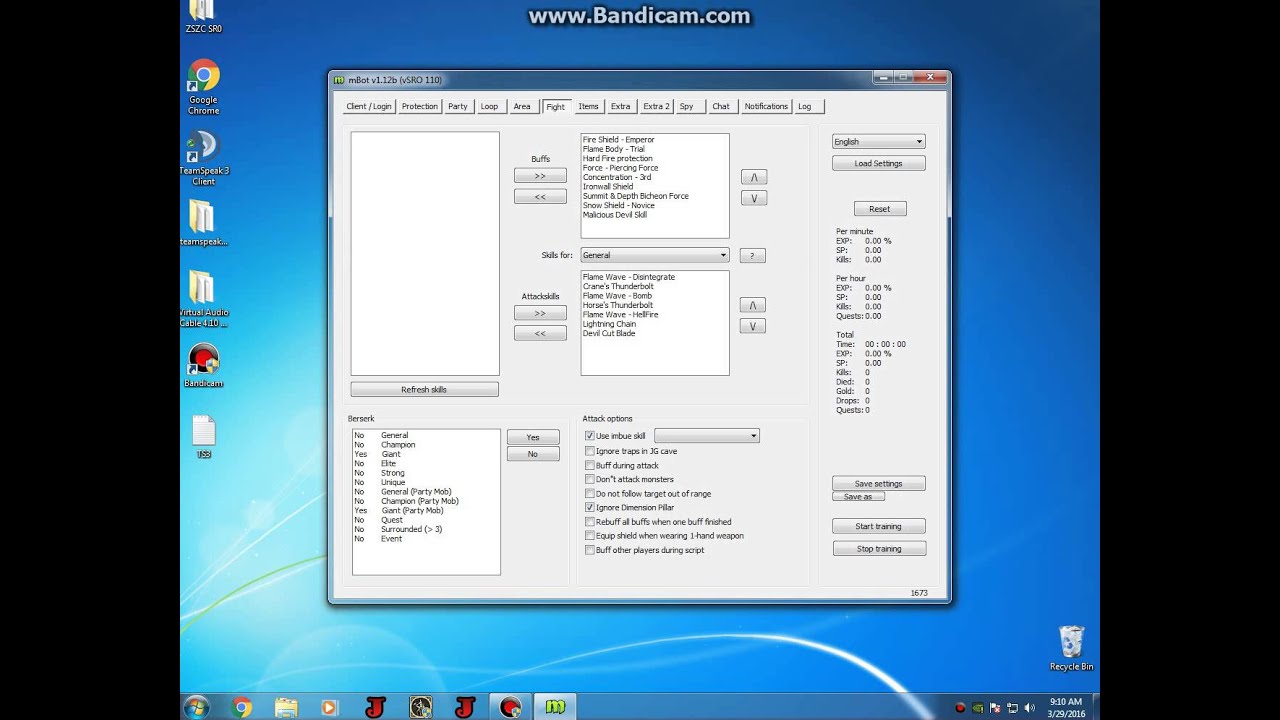Click the red recording tray icon
Image resolution: width=1280 pixels, height=720 pixels.
(x=960, y=708)
